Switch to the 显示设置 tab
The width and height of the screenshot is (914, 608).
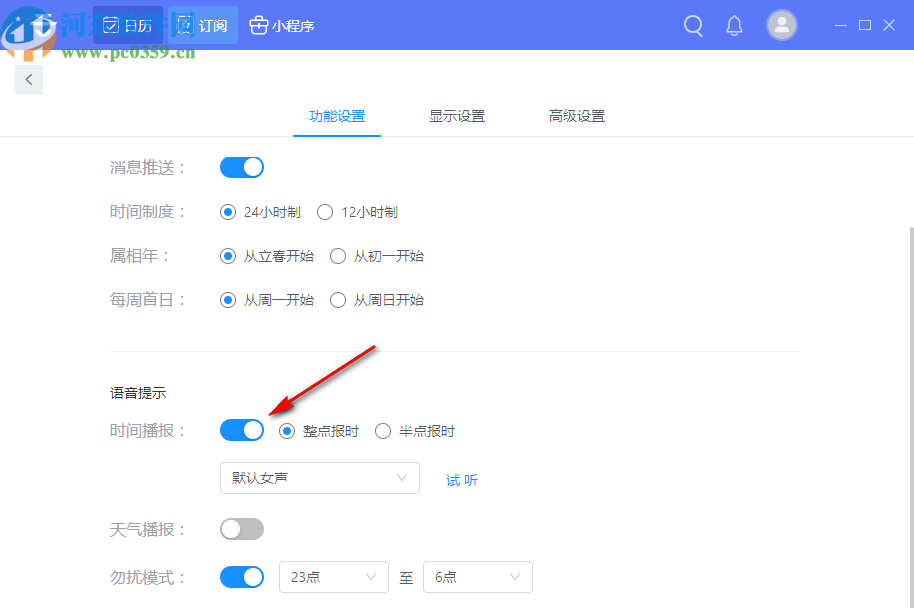[457, 116]
